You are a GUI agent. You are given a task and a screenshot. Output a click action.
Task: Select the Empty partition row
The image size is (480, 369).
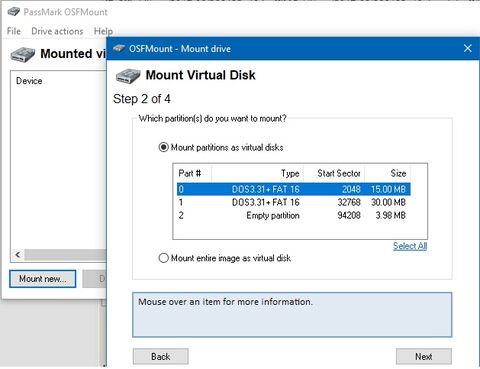[x=294, y=215]
